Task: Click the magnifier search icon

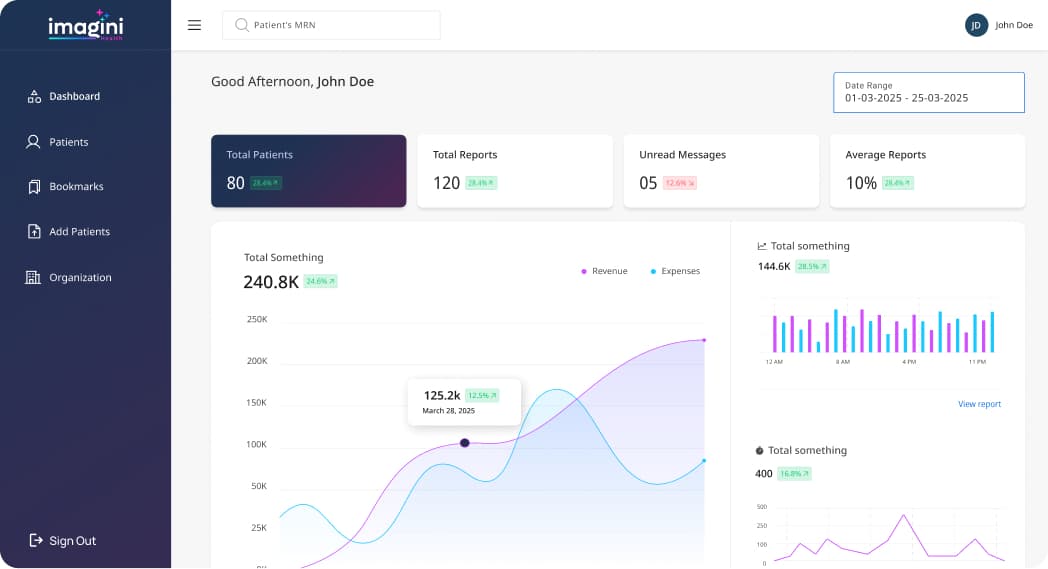Action: (x=241, y=25)
